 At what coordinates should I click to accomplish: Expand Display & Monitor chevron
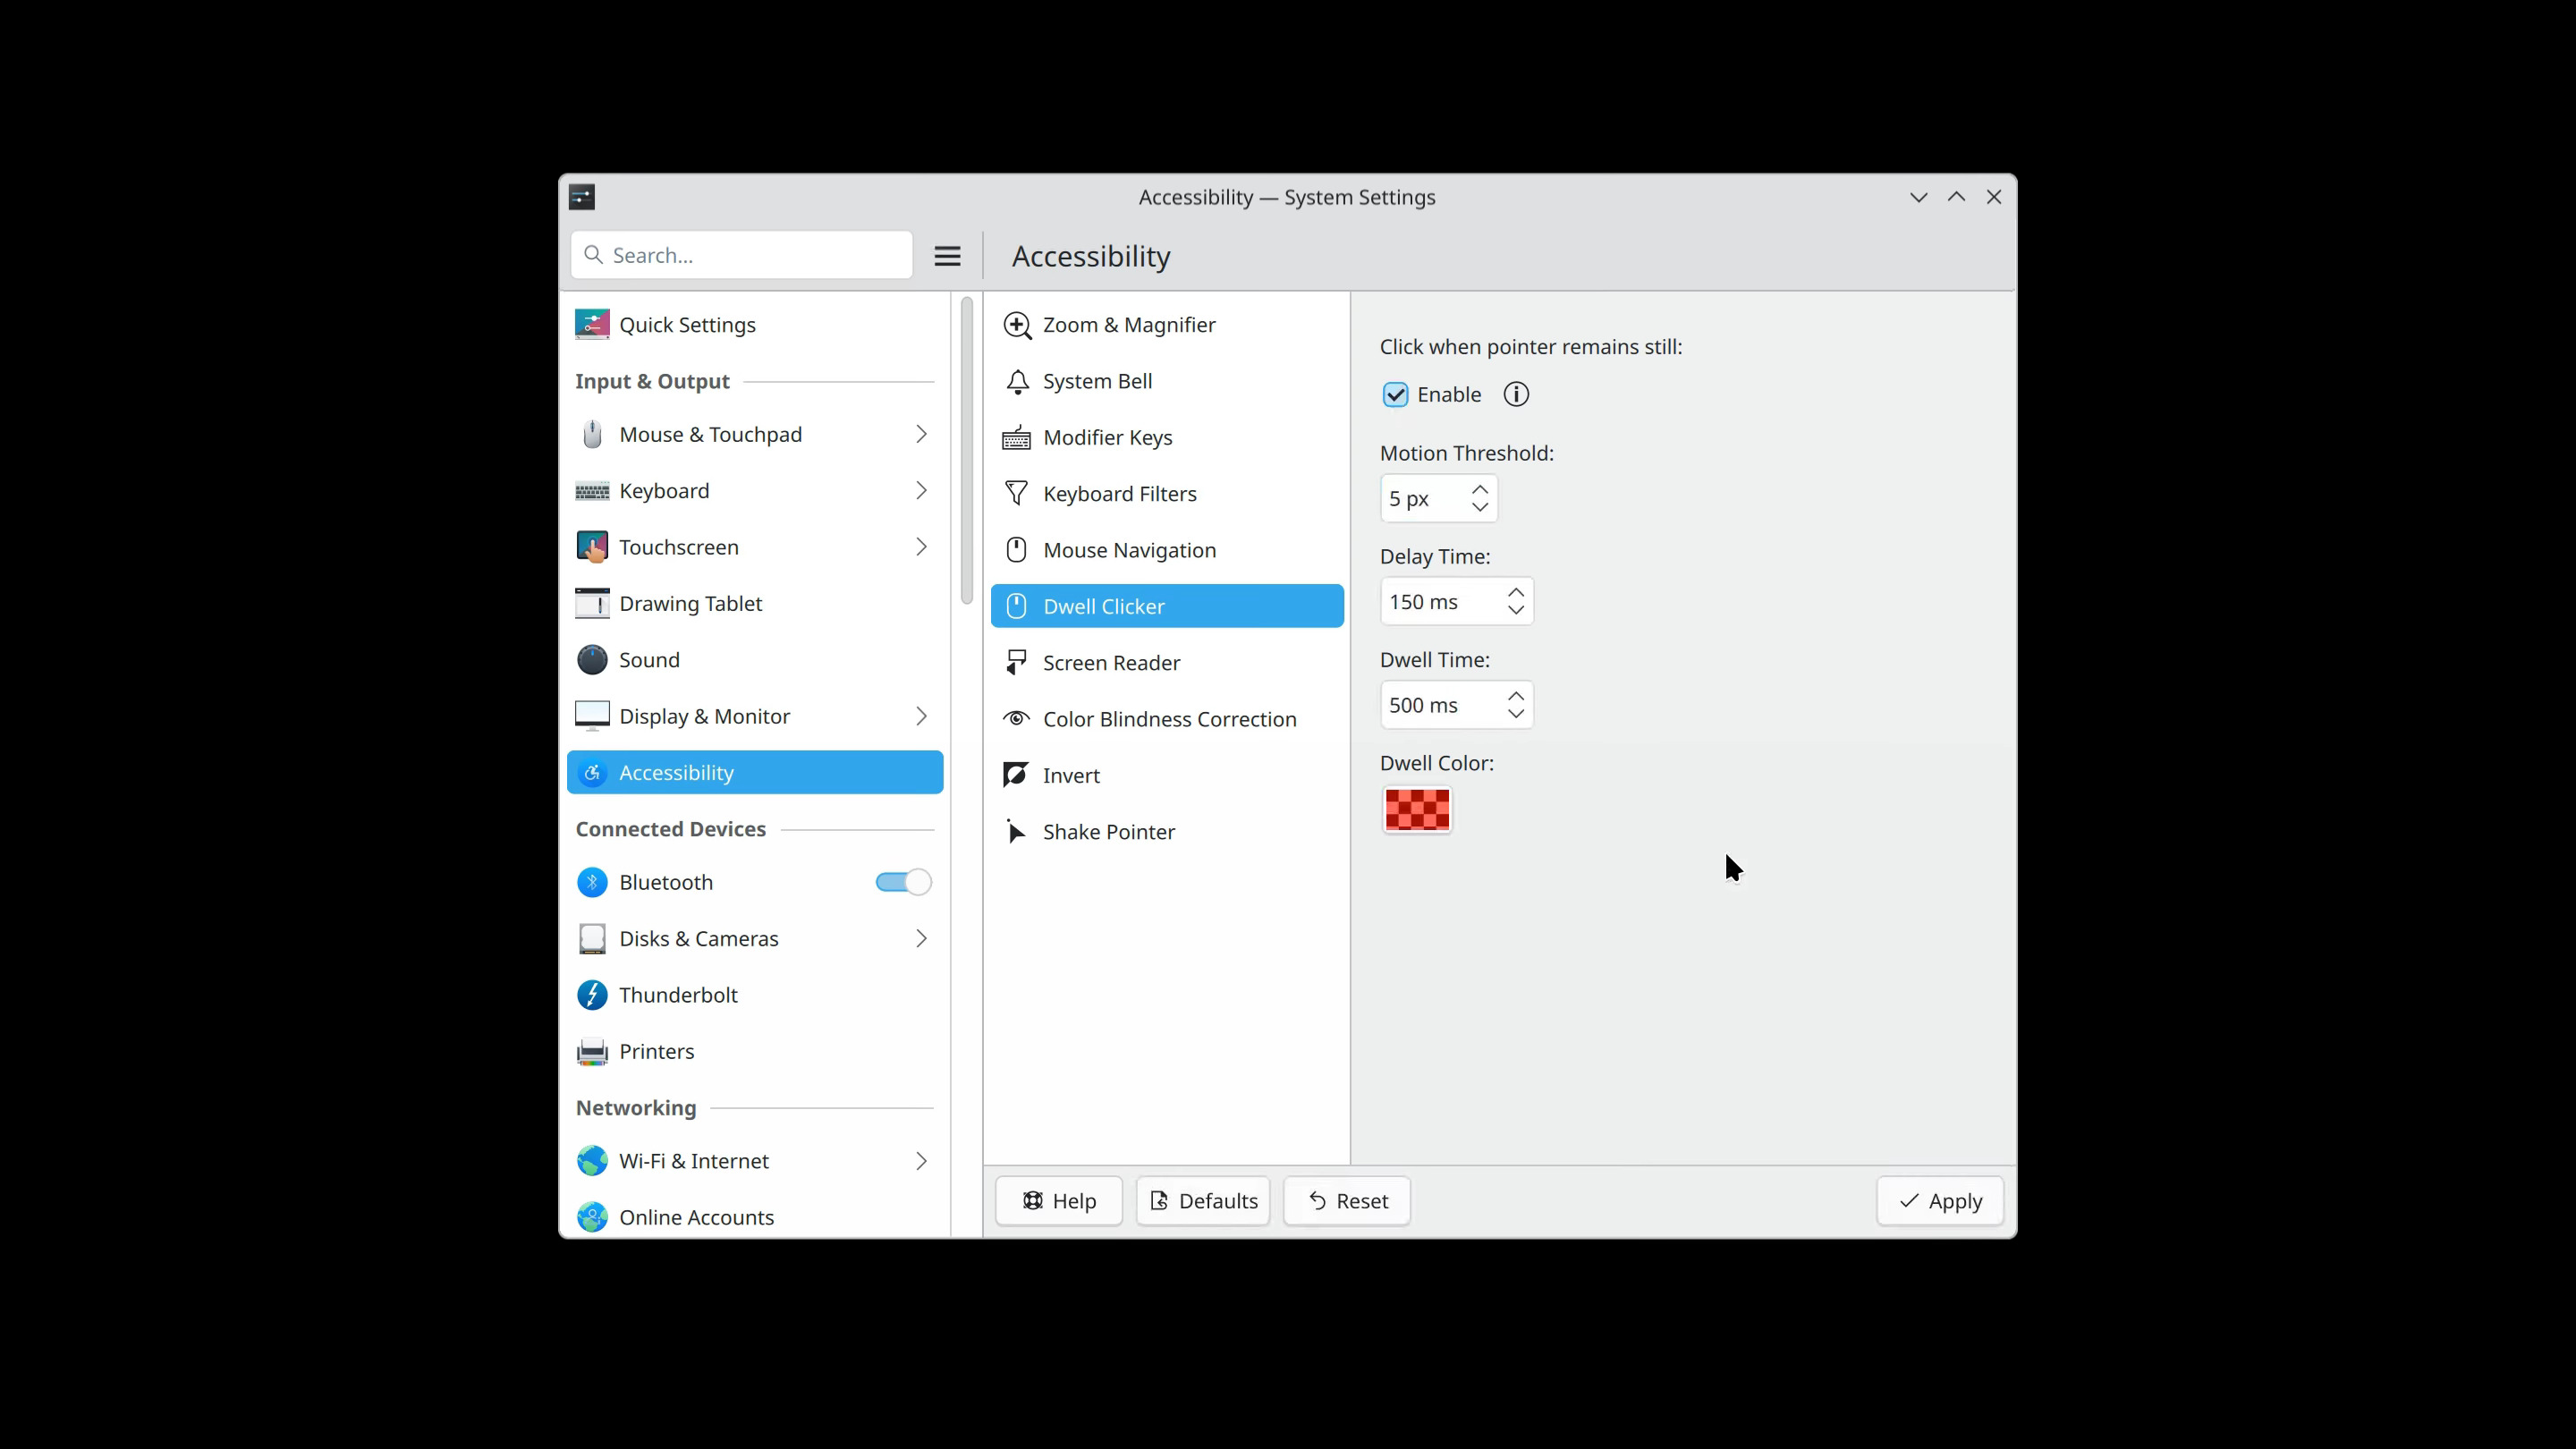pyautogui.click(x=921, y=716)
